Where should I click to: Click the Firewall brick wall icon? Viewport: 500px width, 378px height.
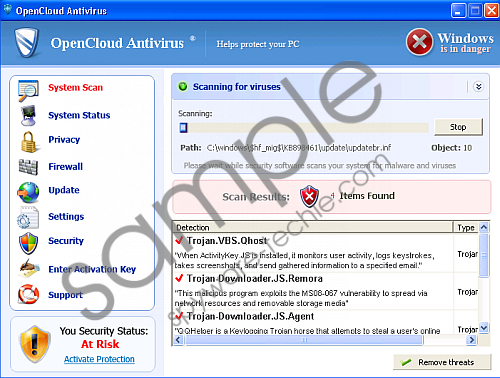[28, 167]
